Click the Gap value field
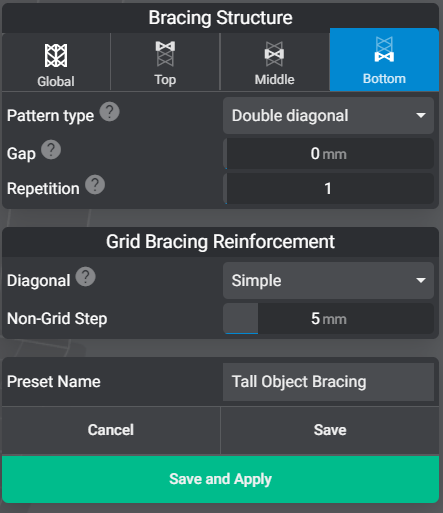This screenshot has width=443, height=513. click(x=328, y=154)
